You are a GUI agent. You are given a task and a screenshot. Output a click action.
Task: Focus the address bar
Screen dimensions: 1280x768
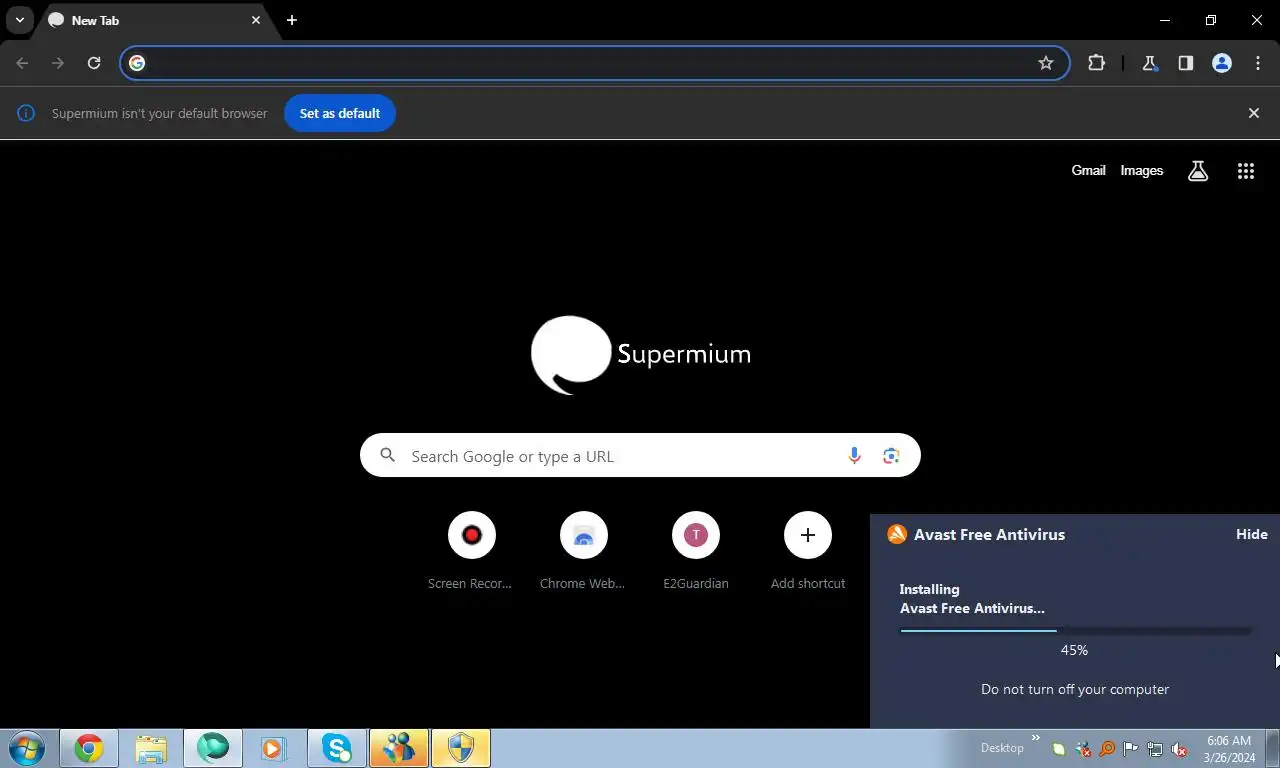(x=595, y=63)
